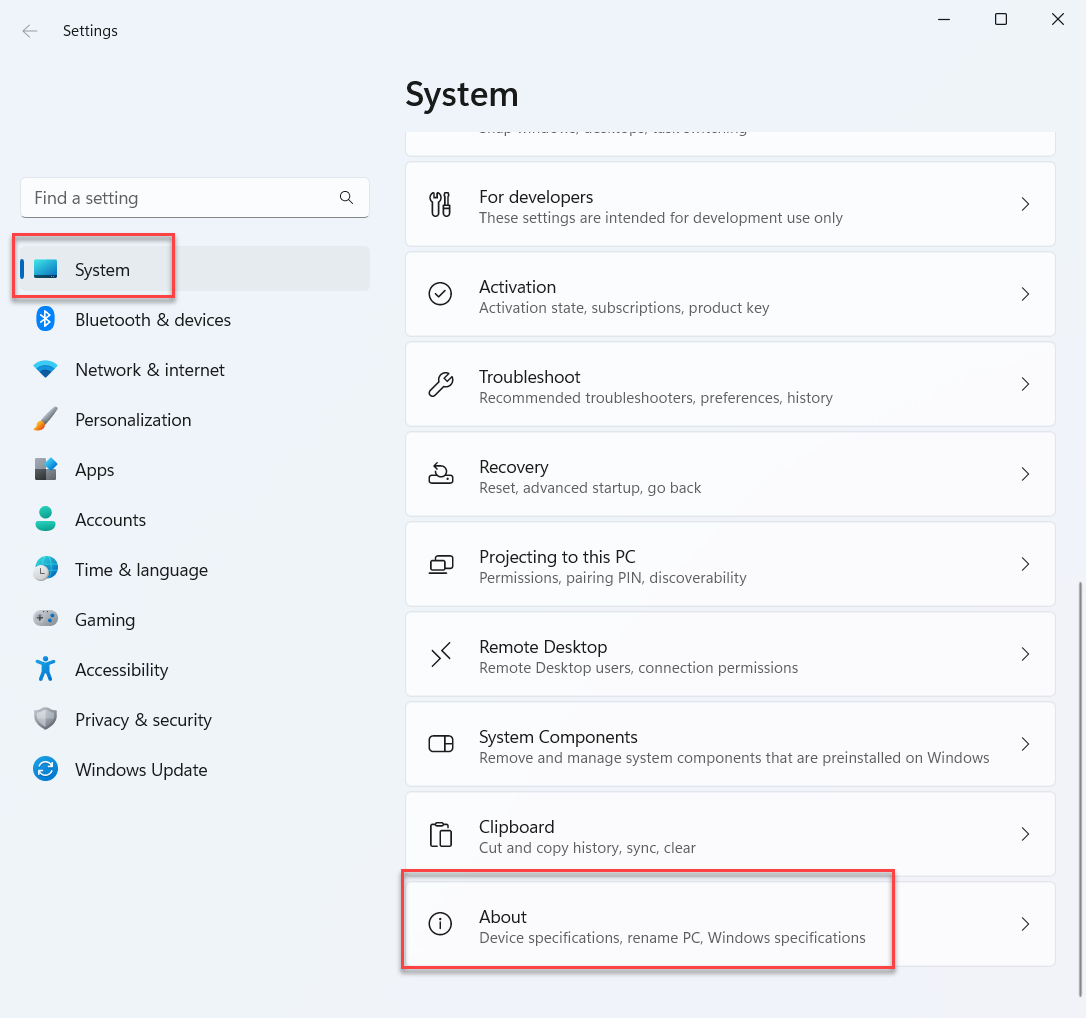This screenshot has height=1018, width=1086.
Task: Open the About settings row
Action: [730, 924]
